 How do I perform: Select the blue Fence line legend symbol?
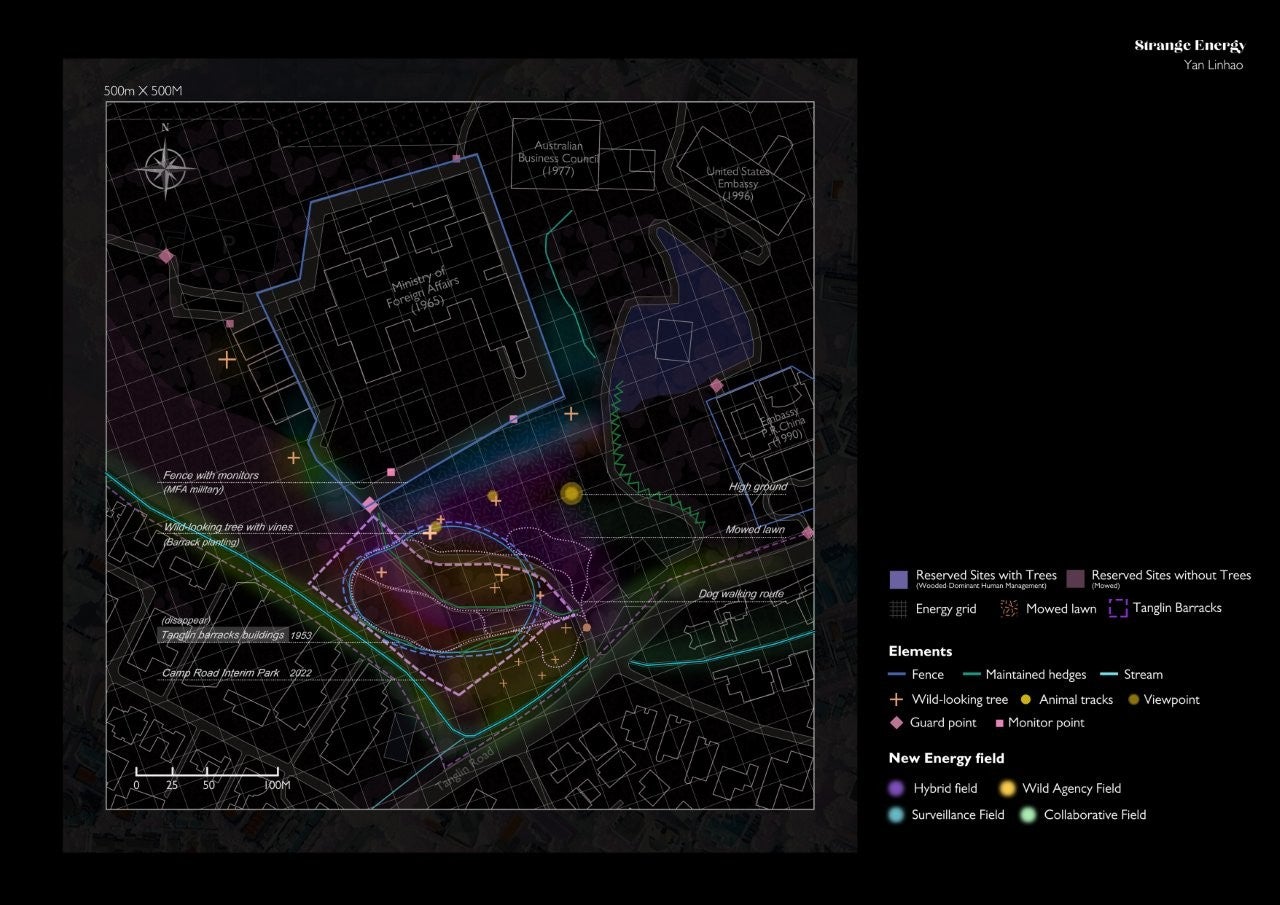click(897, 675)
